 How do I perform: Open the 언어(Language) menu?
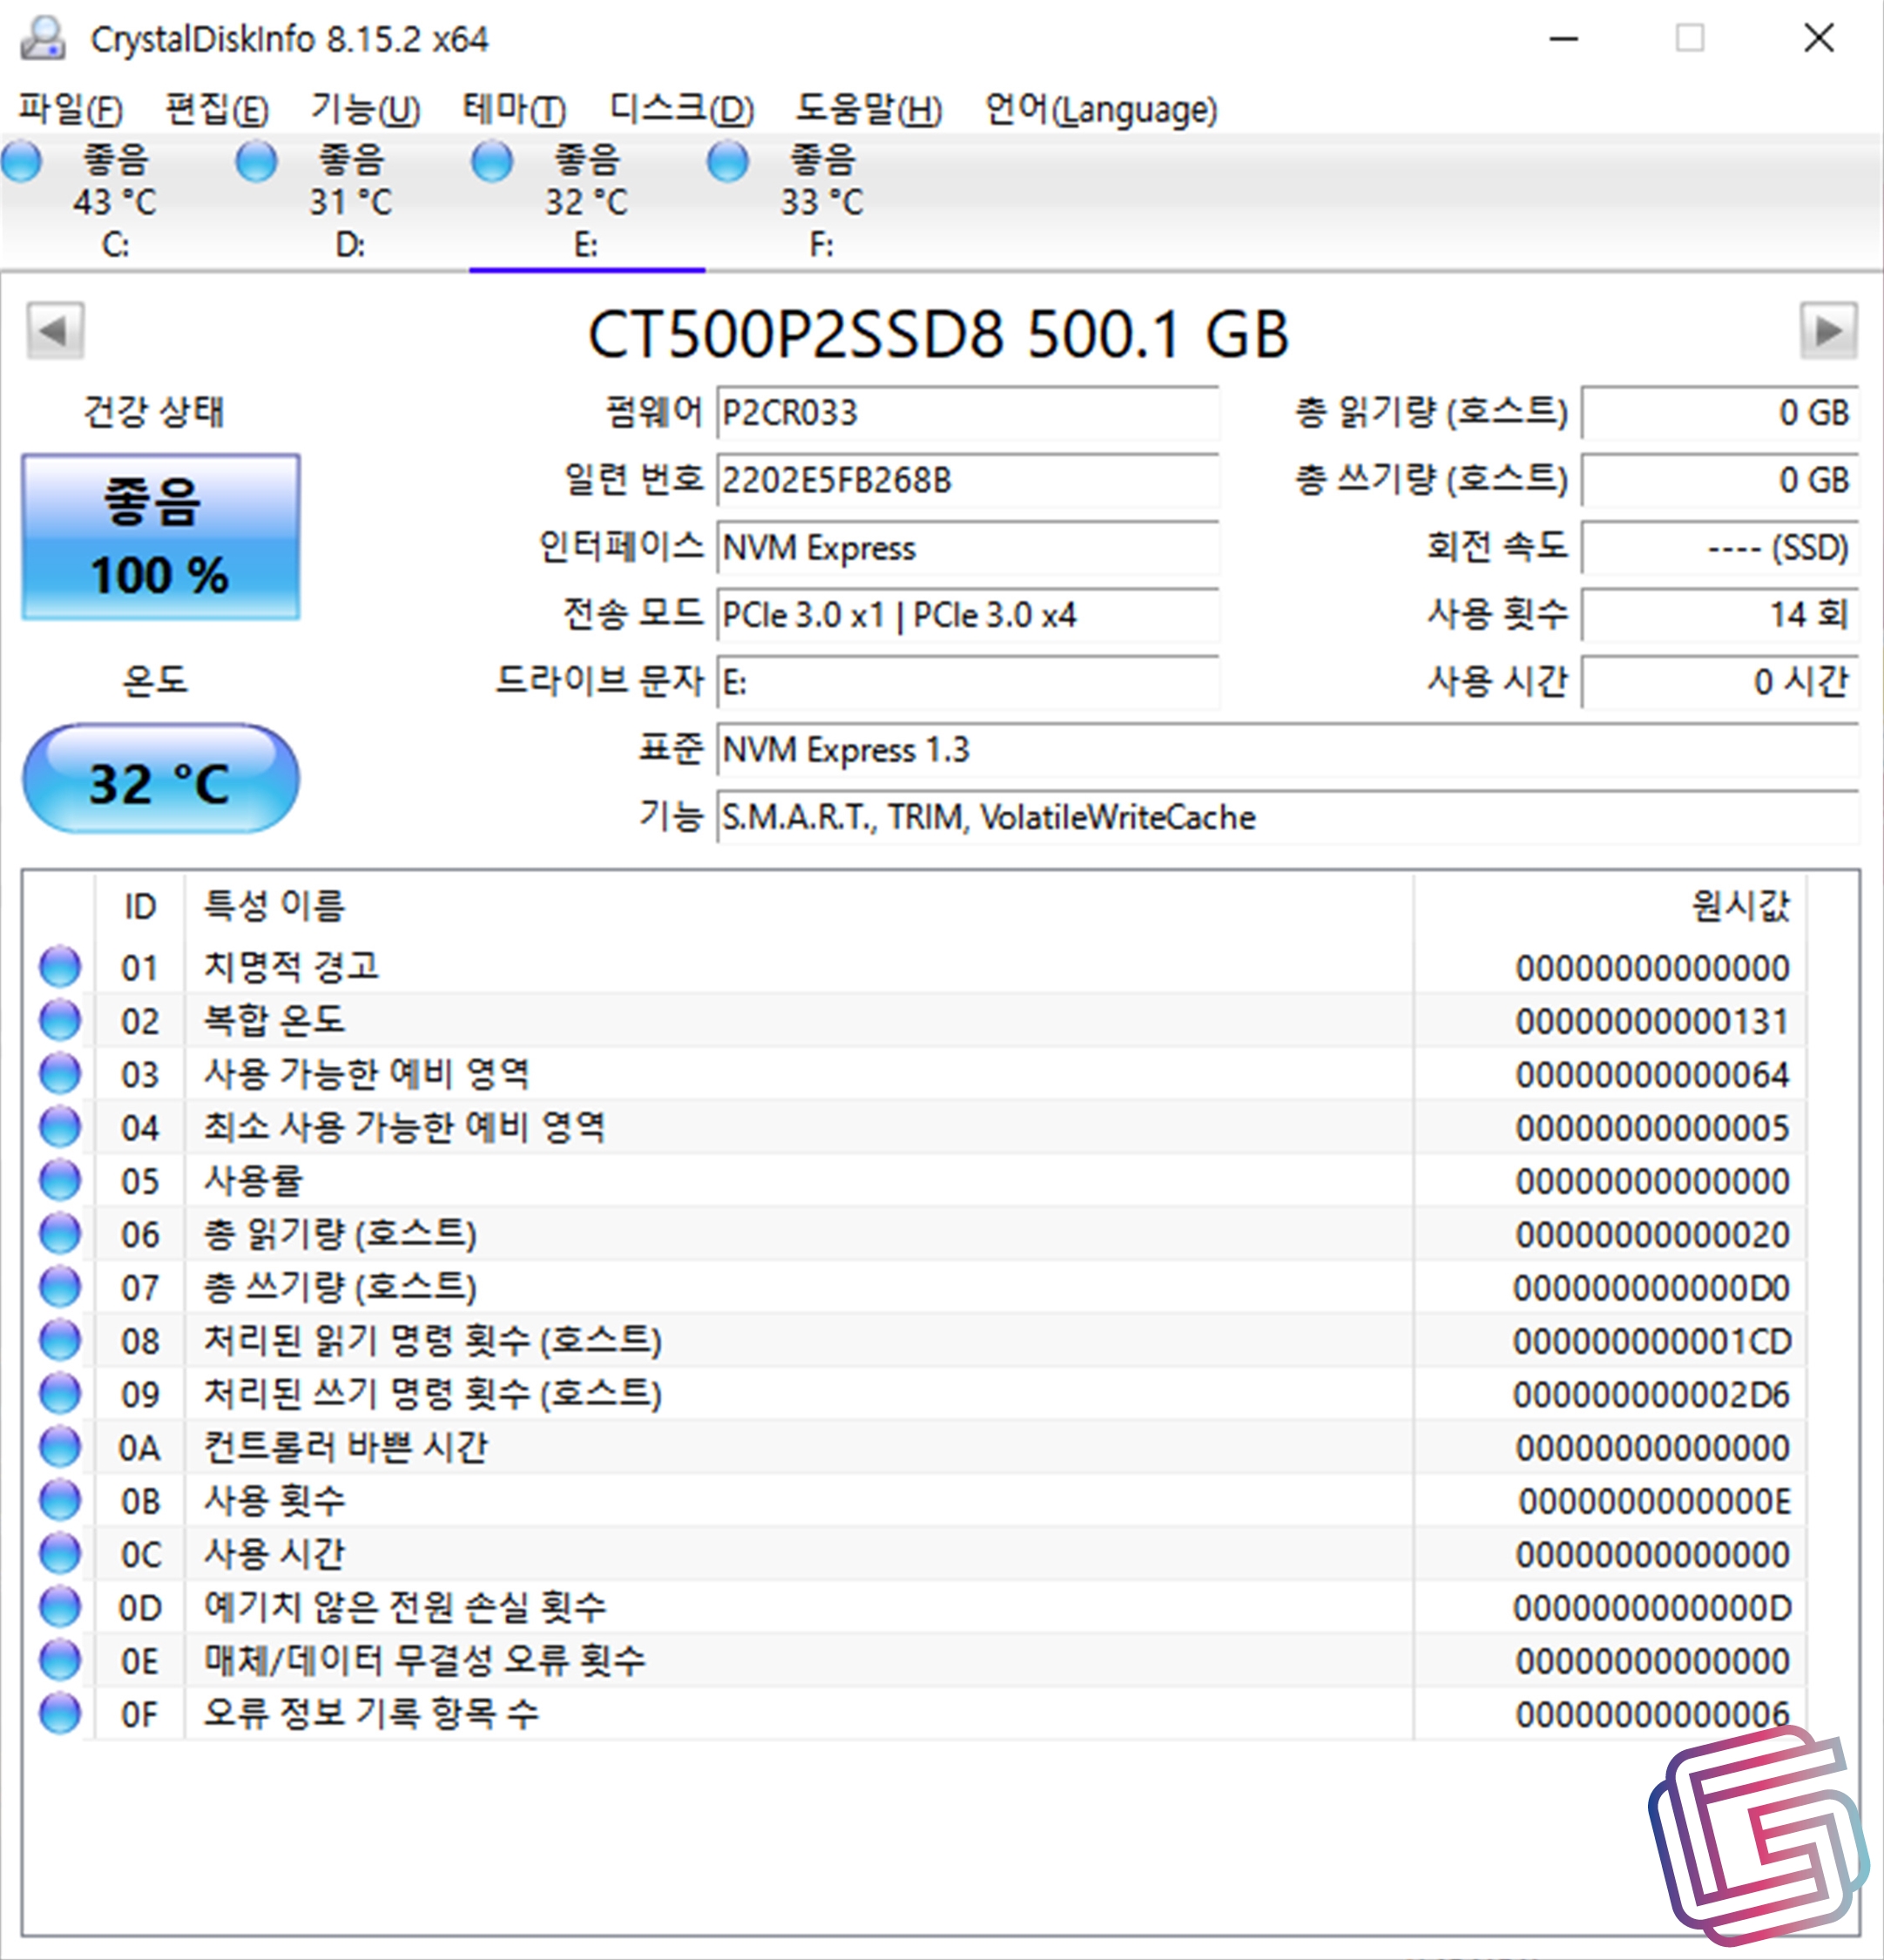[1100, 109]
